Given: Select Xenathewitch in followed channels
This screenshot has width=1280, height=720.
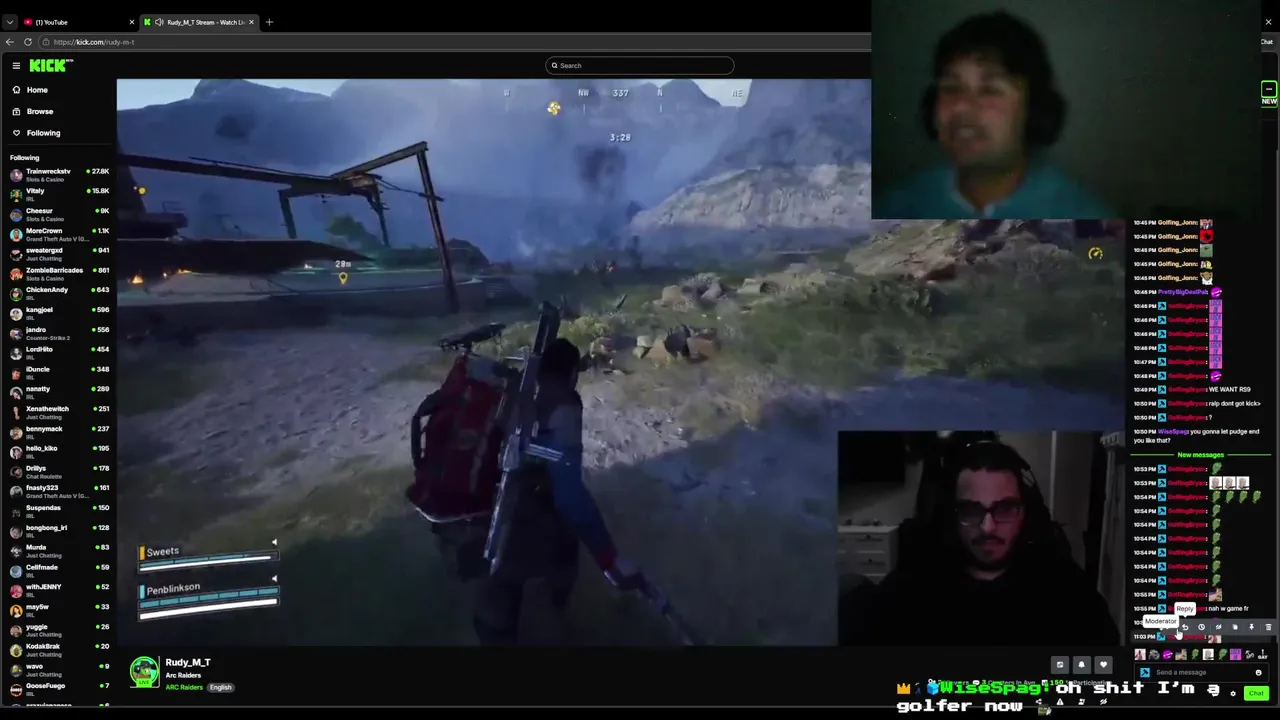Looking at the screenshot, I should (60, 411).
